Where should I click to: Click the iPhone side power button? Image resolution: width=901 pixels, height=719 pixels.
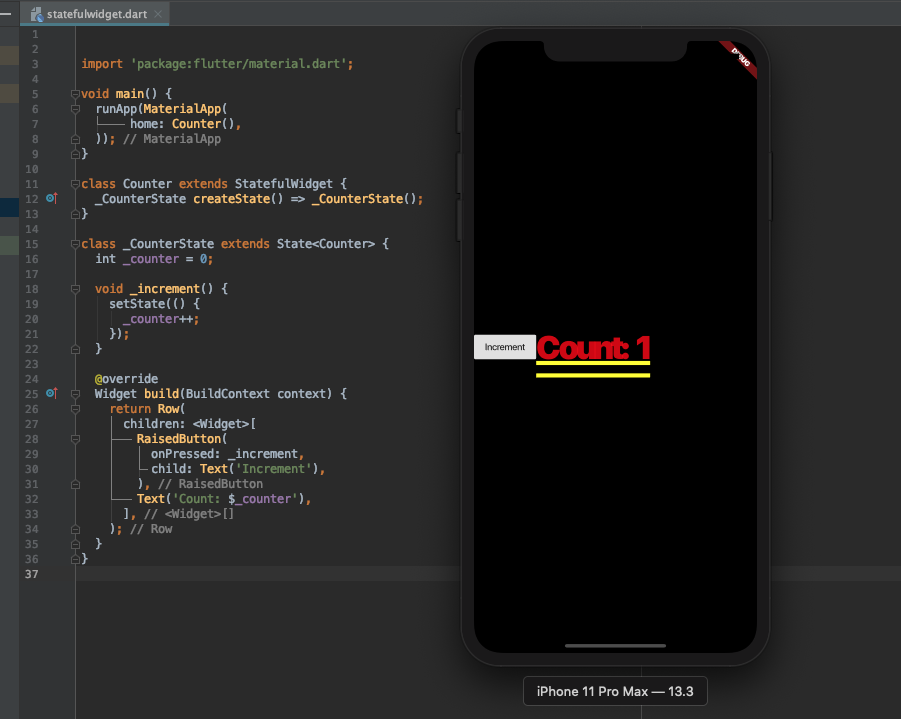tap(771, 186)
